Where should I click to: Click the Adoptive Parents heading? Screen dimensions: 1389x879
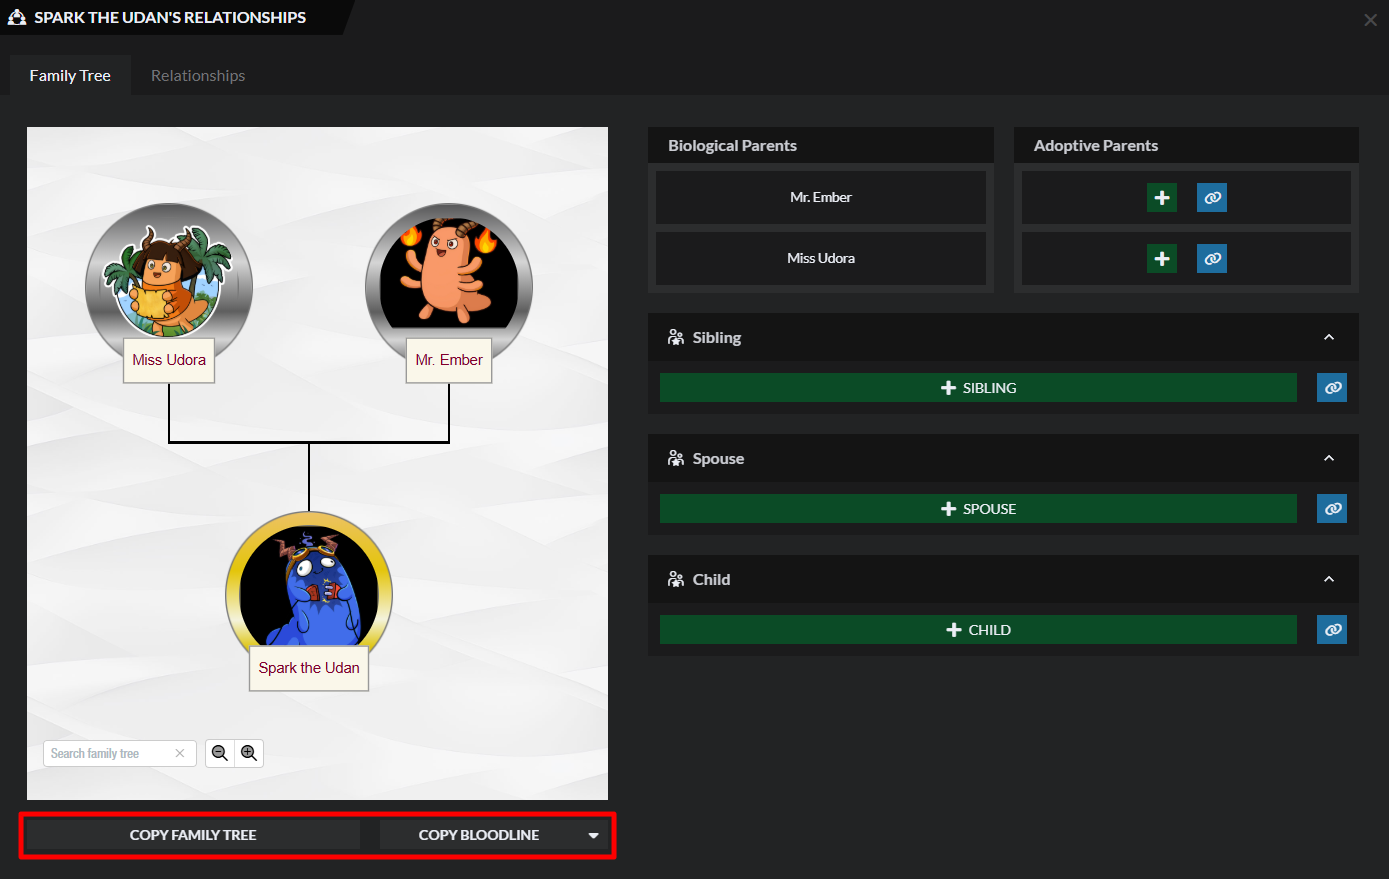pyautogui.click(x=1096, y=146)
